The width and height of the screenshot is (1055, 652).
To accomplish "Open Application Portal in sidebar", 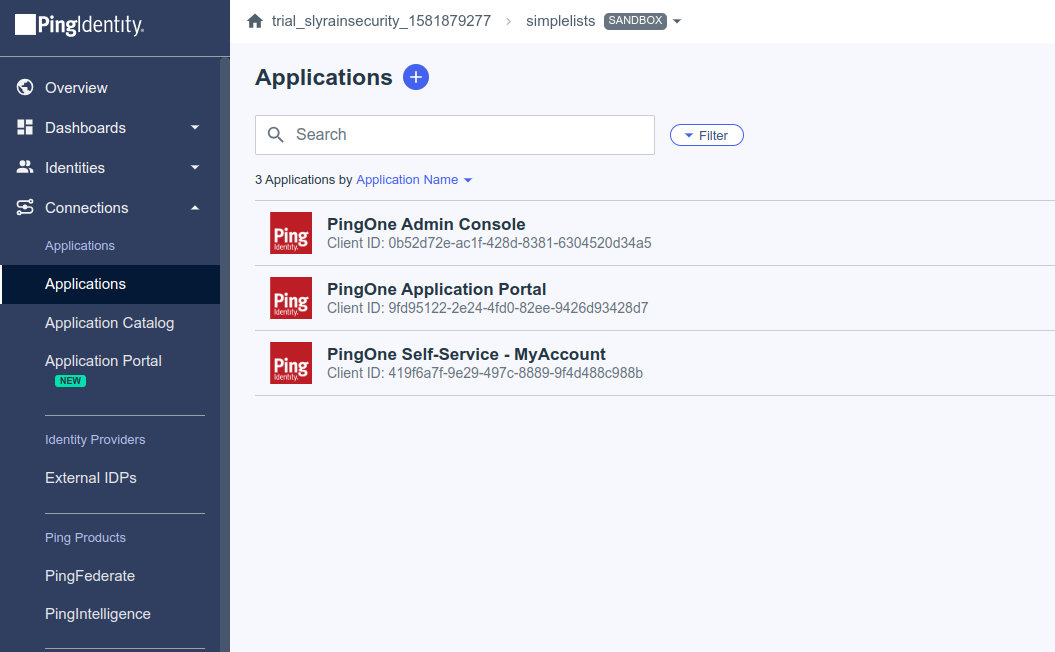I will click(x=104, y=361).
